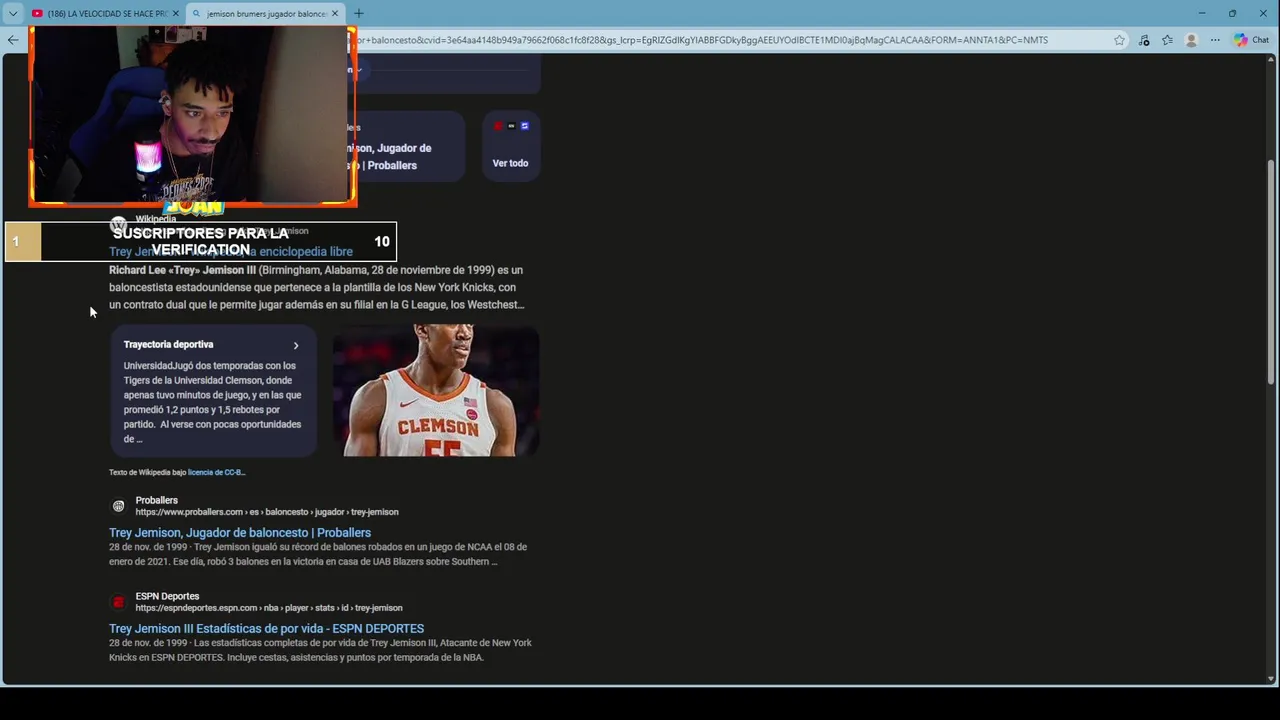Click the page vertical scrollbar thumb
Screen dimensions: 1280x720
tap(1272, 270)
